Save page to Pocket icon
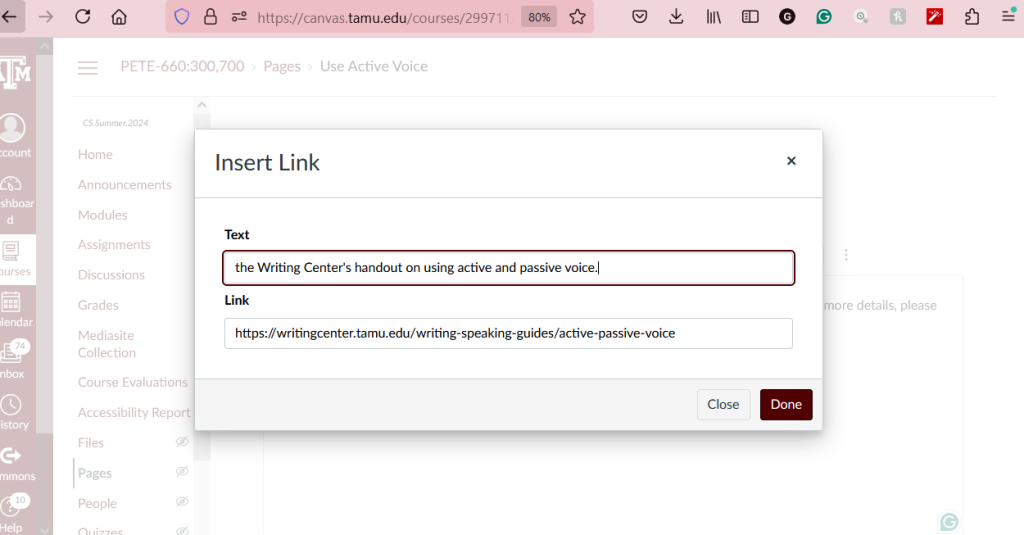Screen dimensions: 1024x535 click(x=639, y=17)
